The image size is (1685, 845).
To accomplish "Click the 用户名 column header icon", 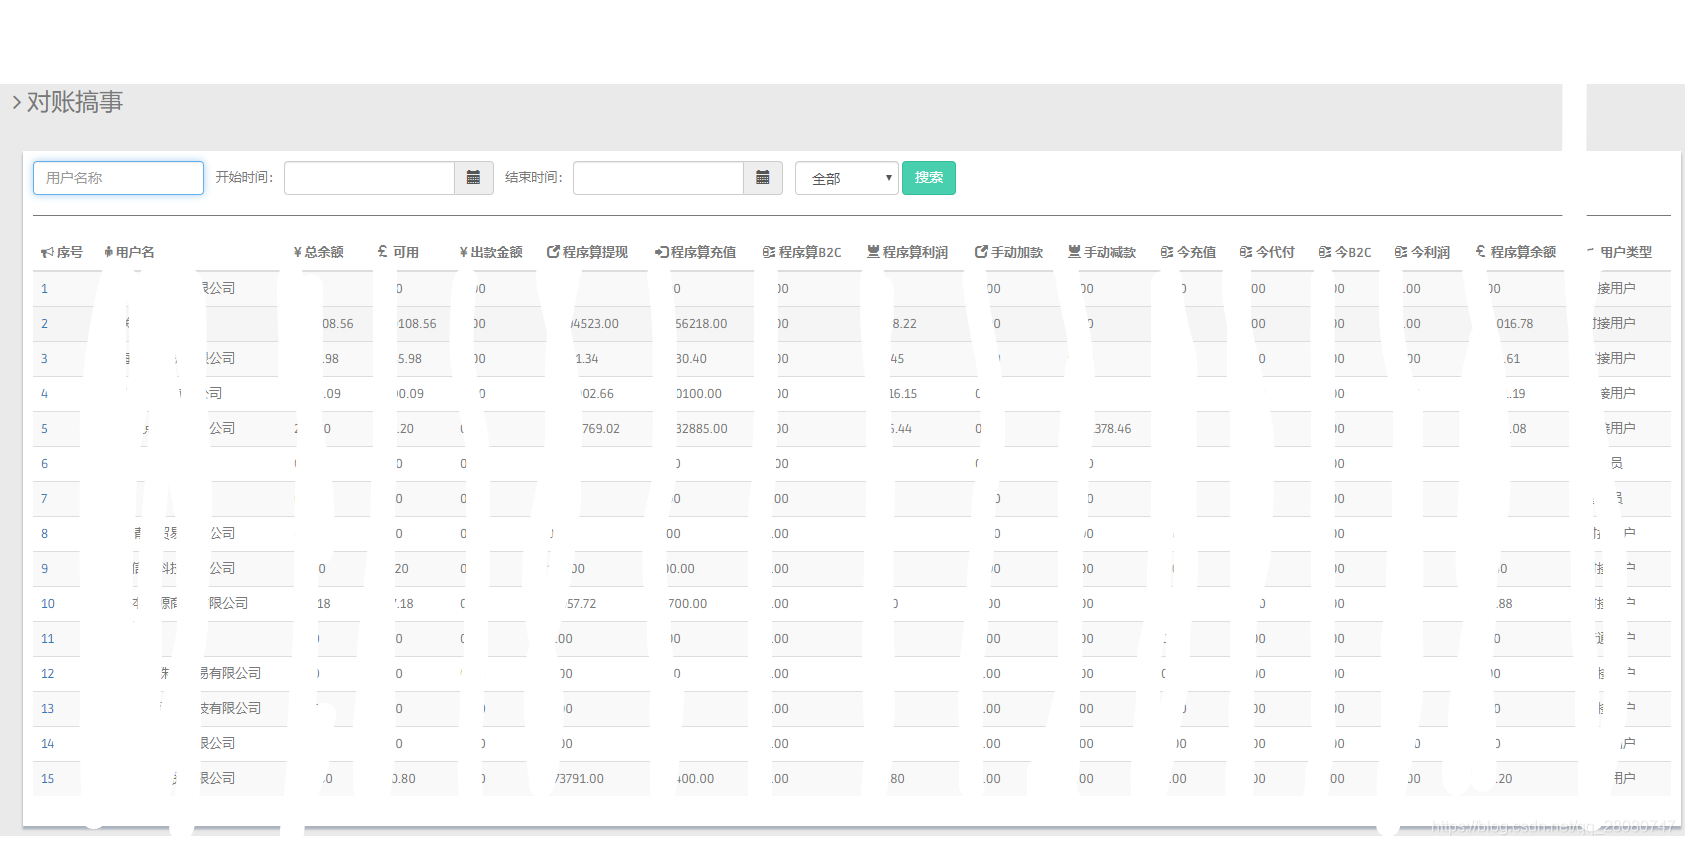I will pos(108,252).
